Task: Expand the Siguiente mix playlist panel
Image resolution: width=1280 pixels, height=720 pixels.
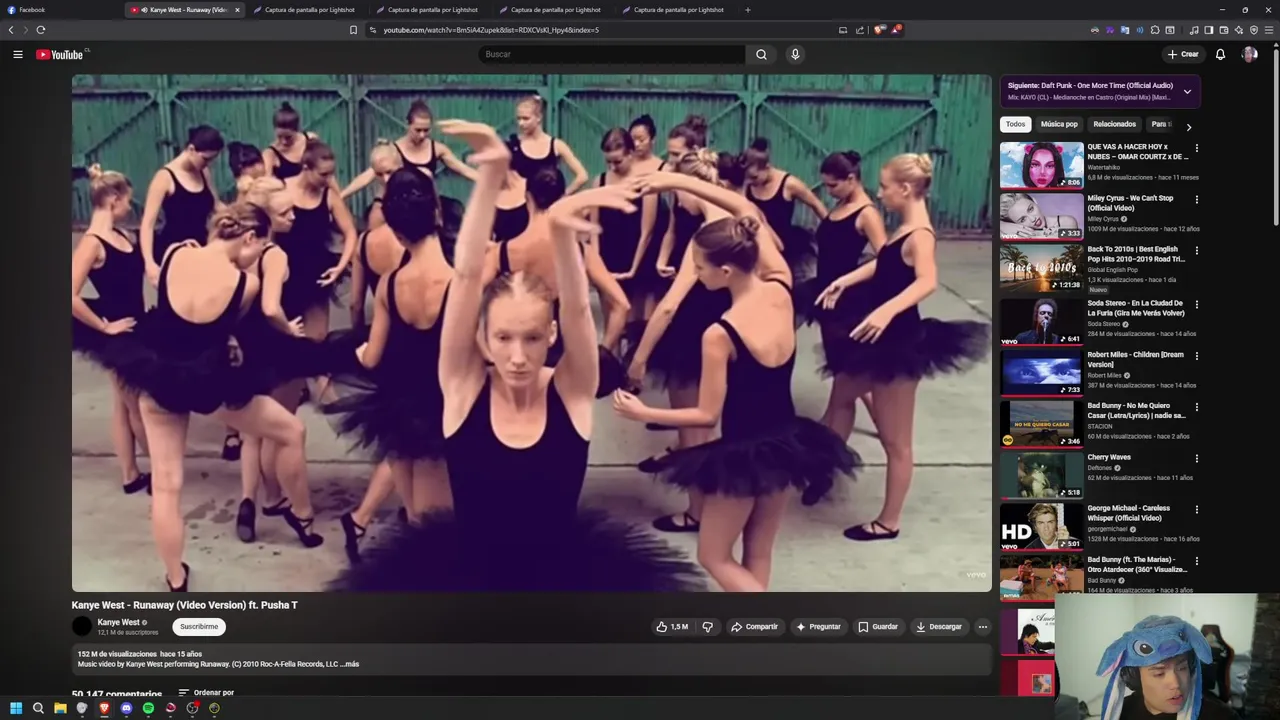Action: pyautogui.click(x=1187, y=91)
